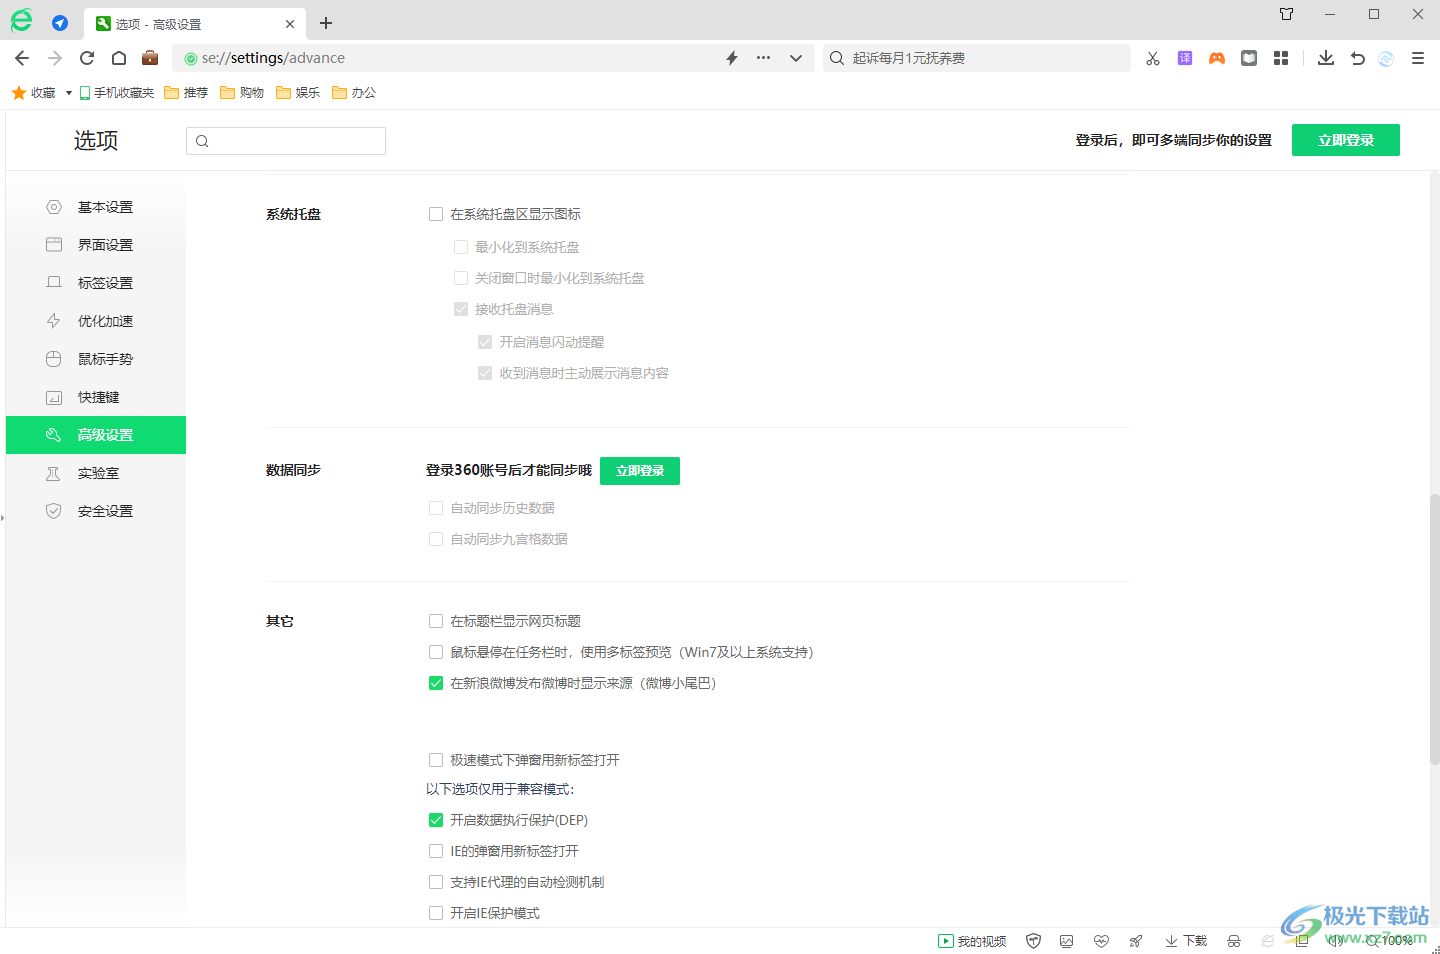Open the extensions grid icon
The height and width of the screenshot is (954, 1440).
[1281, 58]
